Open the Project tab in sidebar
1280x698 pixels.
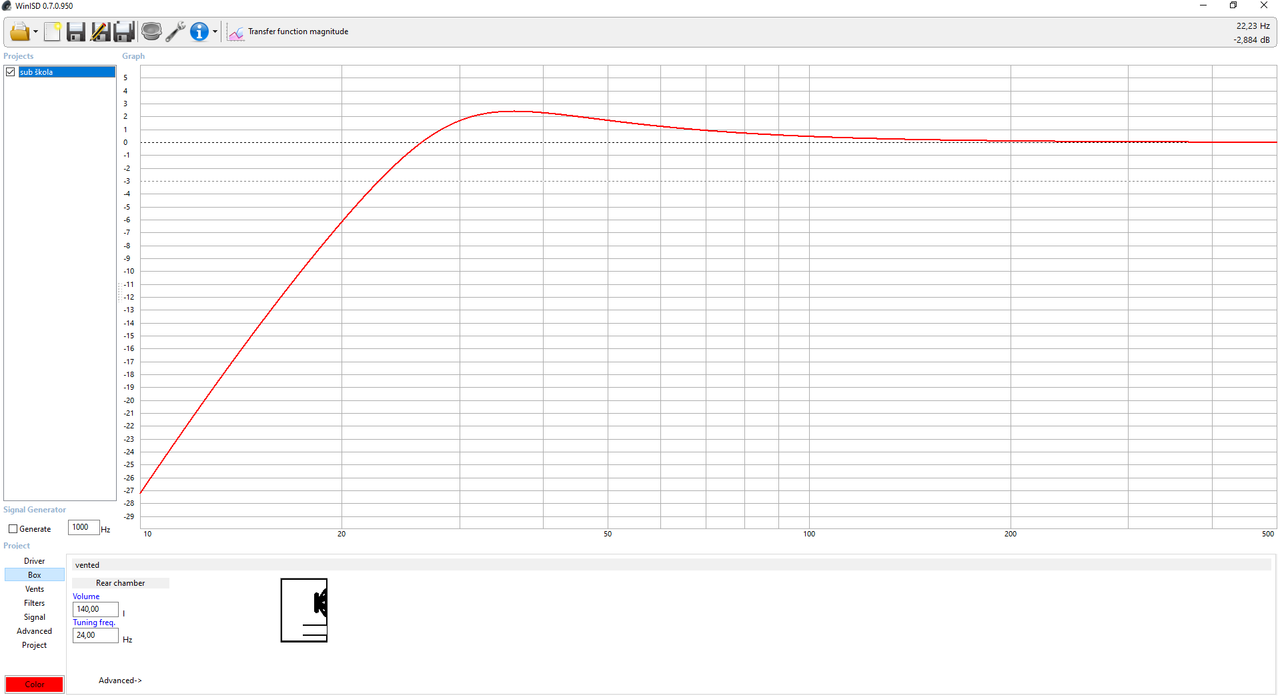point(34,645)
